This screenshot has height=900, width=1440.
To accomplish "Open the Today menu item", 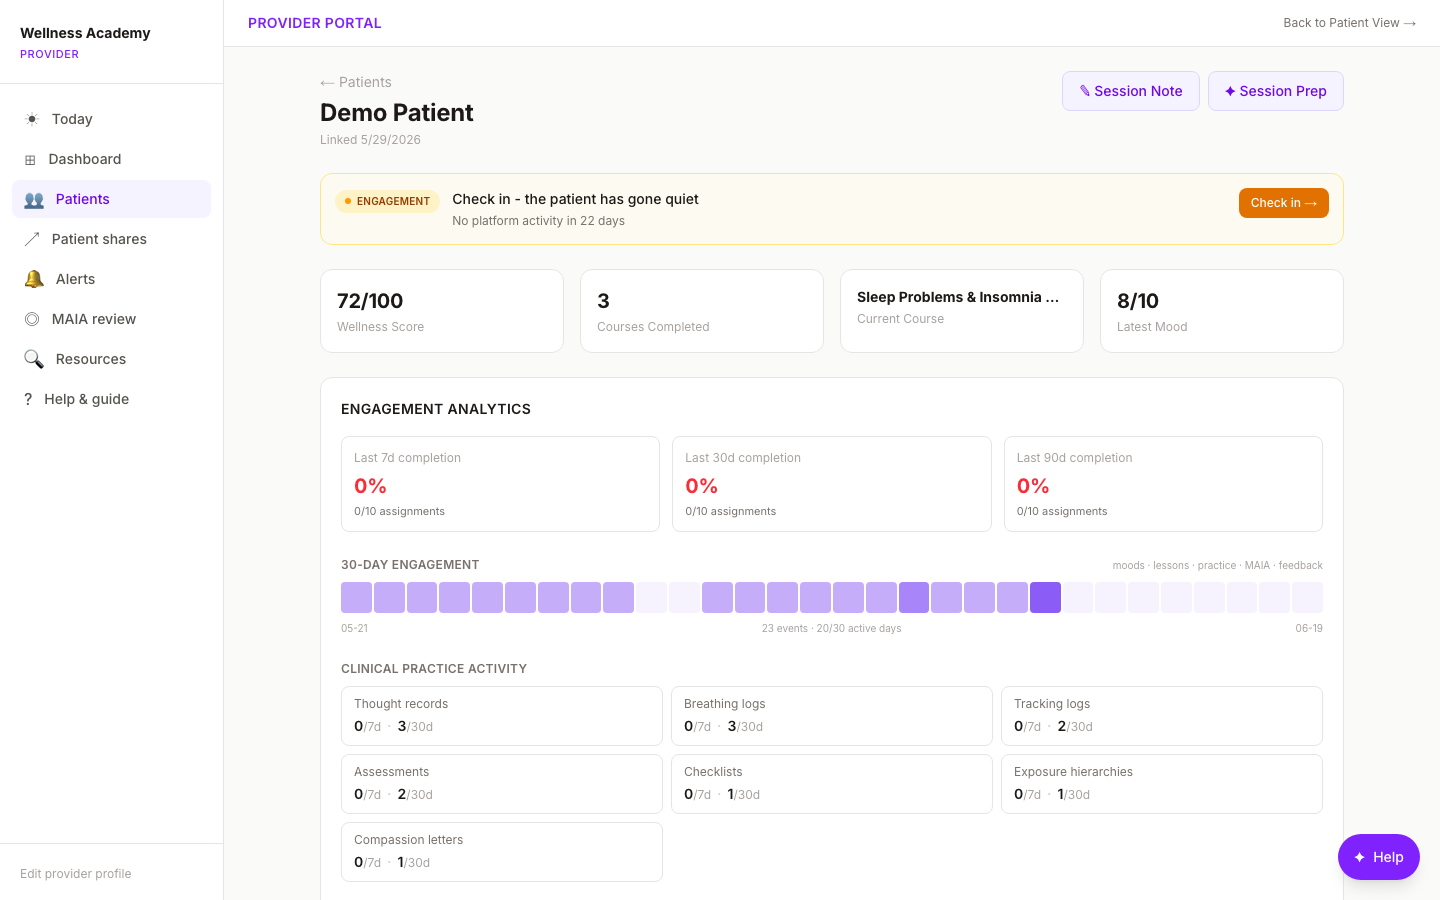I will pos(111,119).
